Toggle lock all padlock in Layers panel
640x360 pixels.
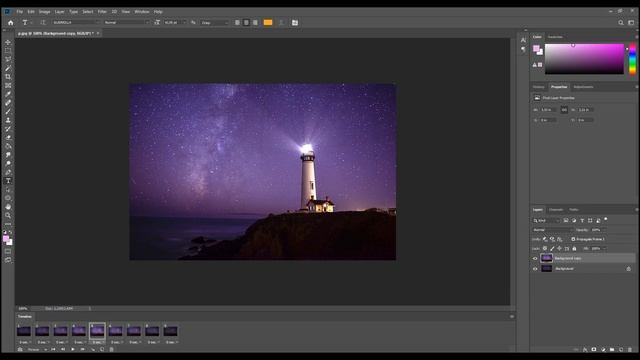(x=574, y=249)
